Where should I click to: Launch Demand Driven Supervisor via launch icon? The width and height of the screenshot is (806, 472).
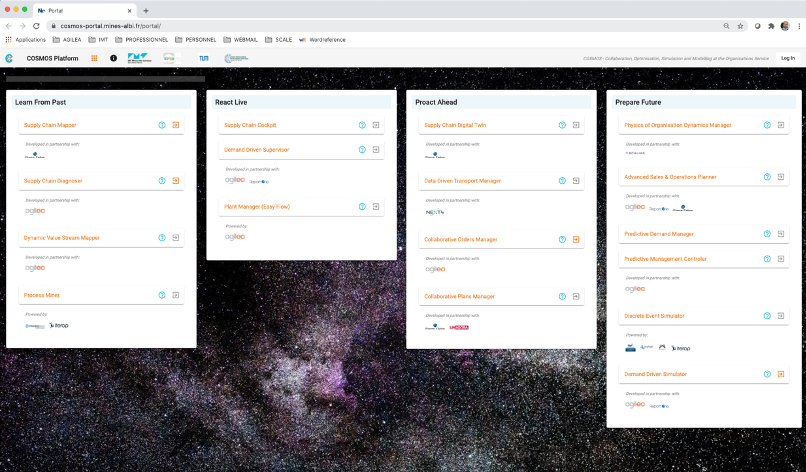[x=376, y=150]
